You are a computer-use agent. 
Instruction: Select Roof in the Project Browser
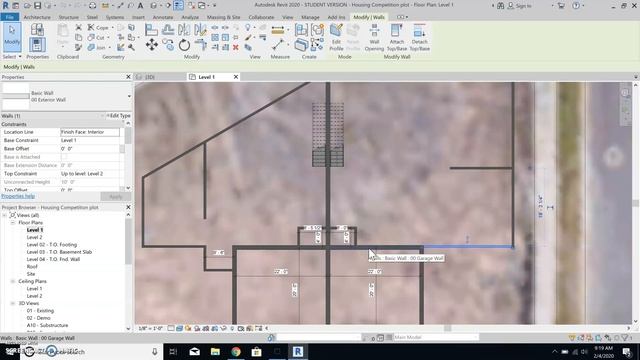[32, 267]
